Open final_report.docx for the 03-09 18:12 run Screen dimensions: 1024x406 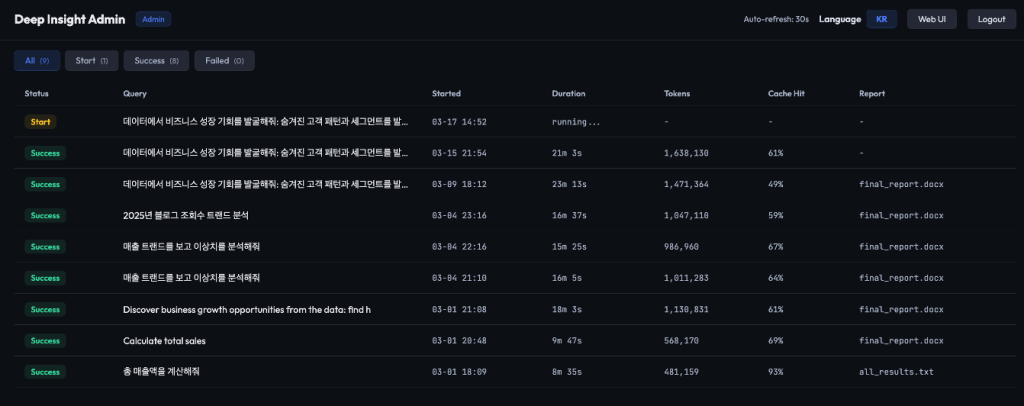click(900, 185)
